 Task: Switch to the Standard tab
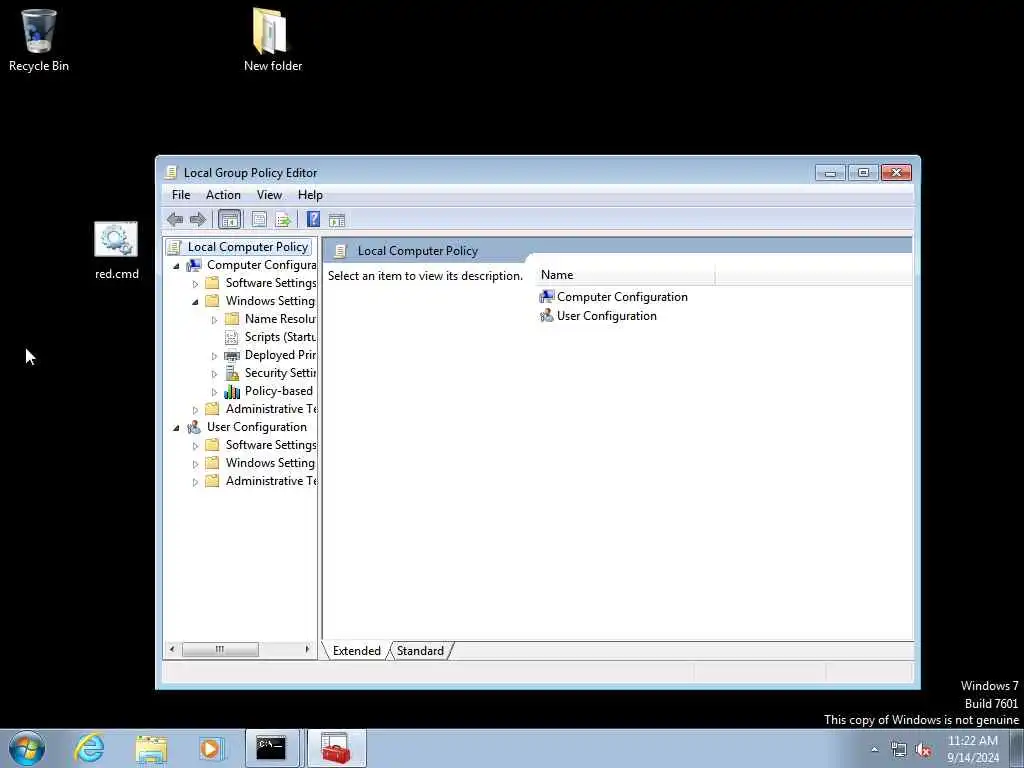[420, 650]
